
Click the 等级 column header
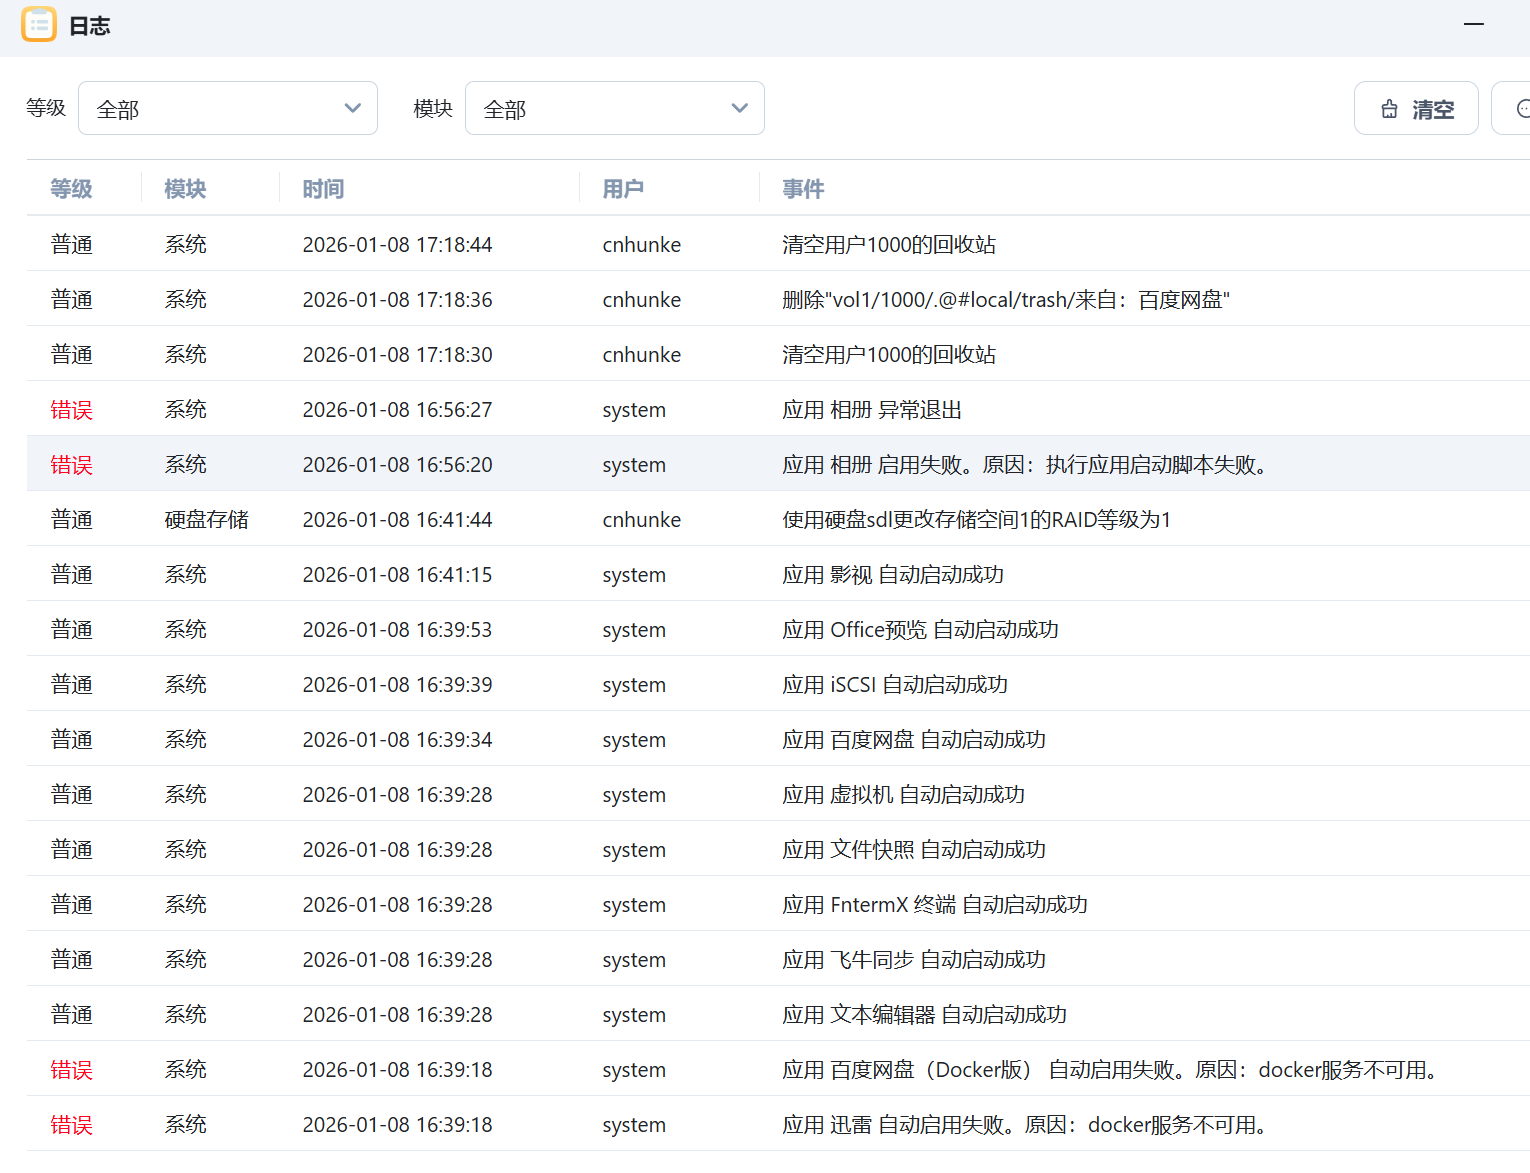(x=71, y=189)
